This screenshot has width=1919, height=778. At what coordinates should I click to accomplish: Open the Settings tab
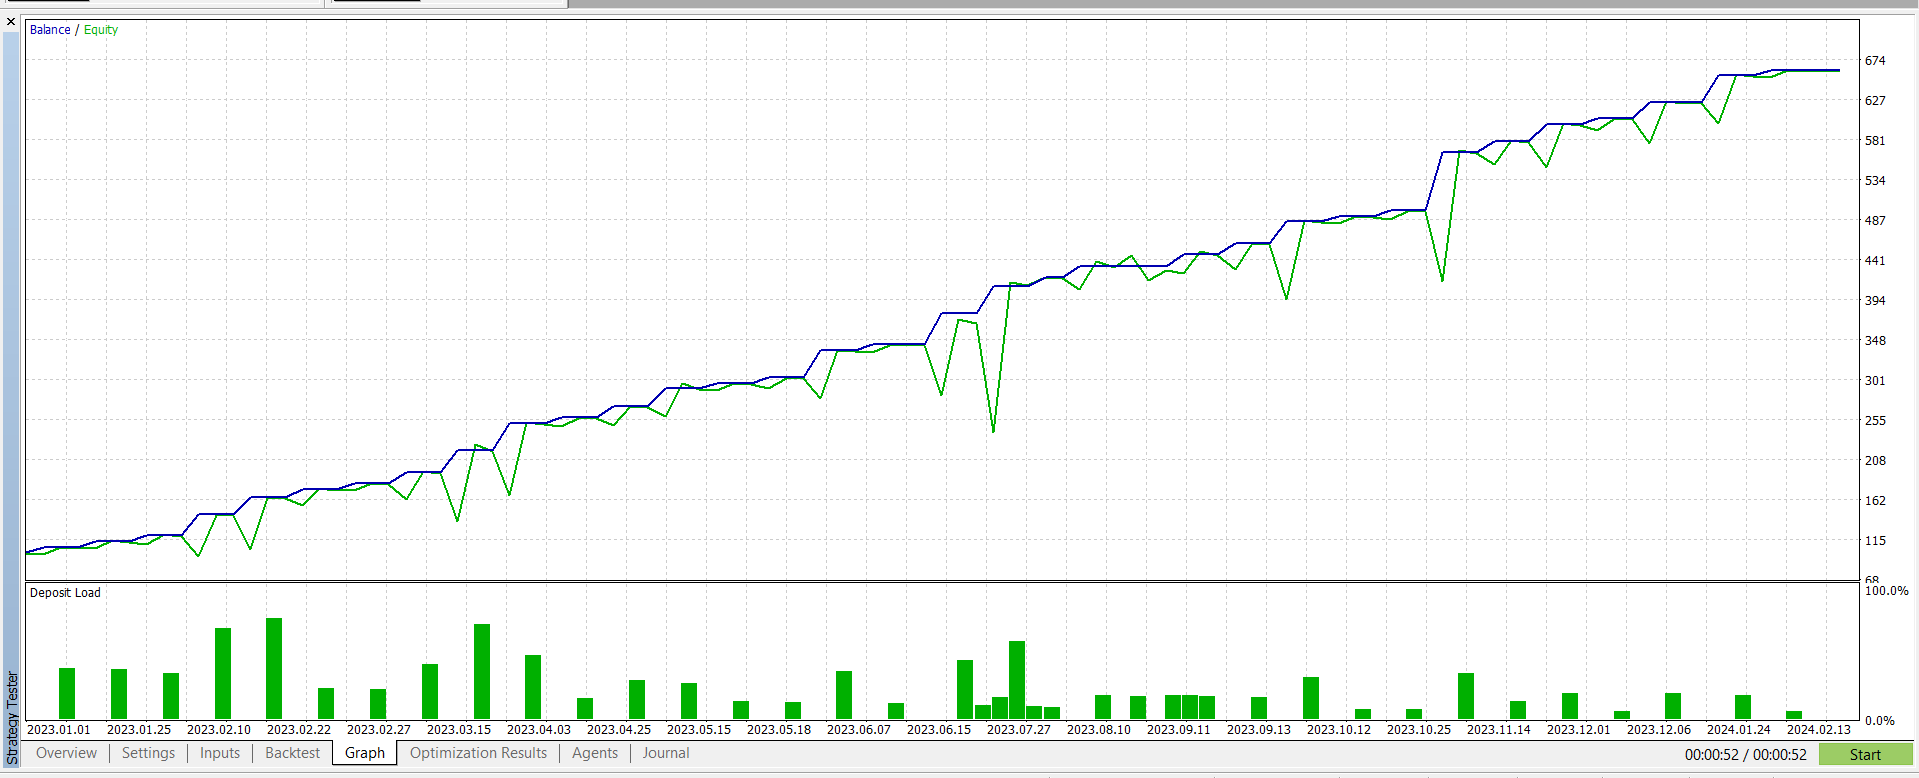point(148,753)
